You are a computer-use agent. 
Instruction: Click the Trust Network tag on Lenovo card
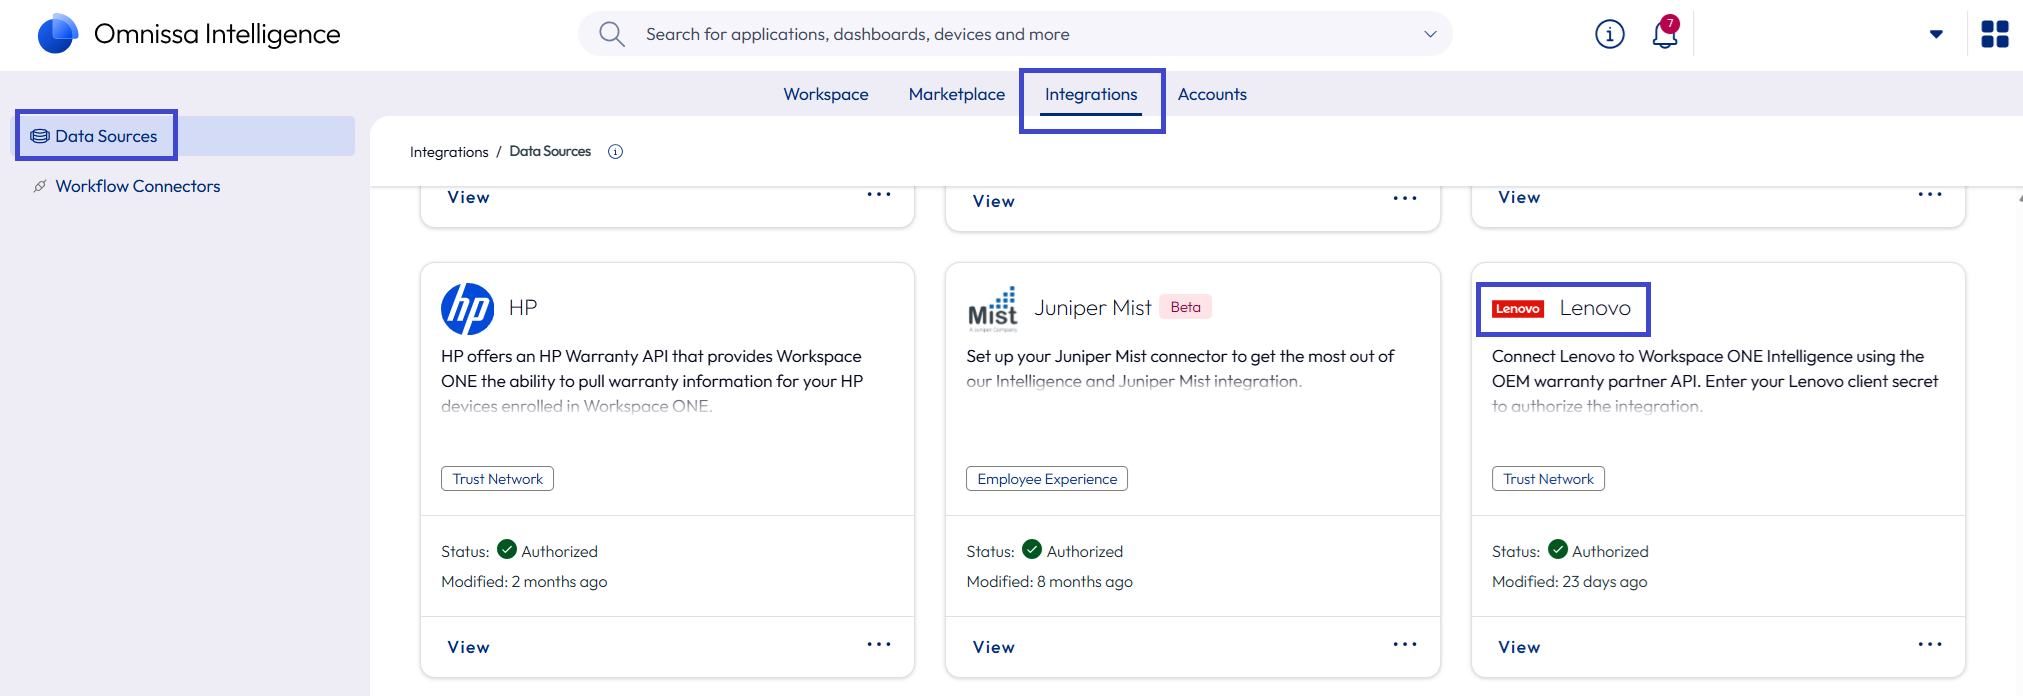click(x=1548, y=479)
